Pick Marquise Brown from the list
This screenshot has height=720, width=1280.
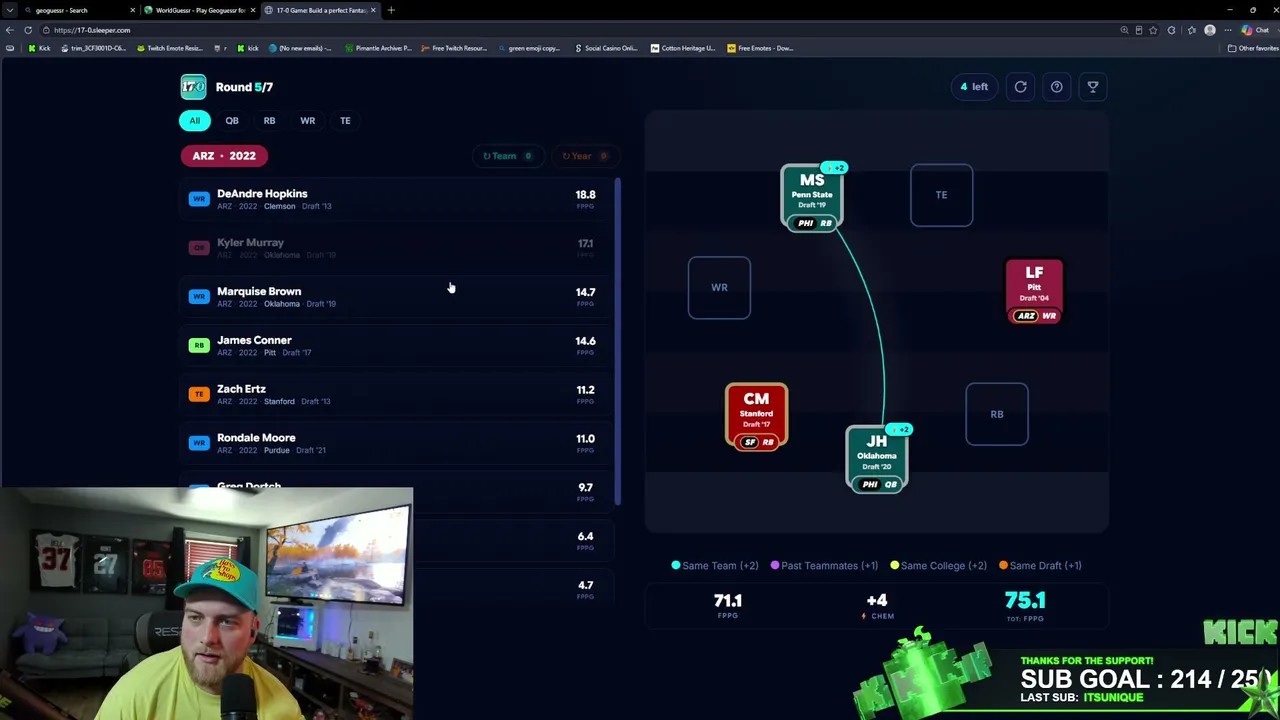pyautogui.click(x=397, y=297)
